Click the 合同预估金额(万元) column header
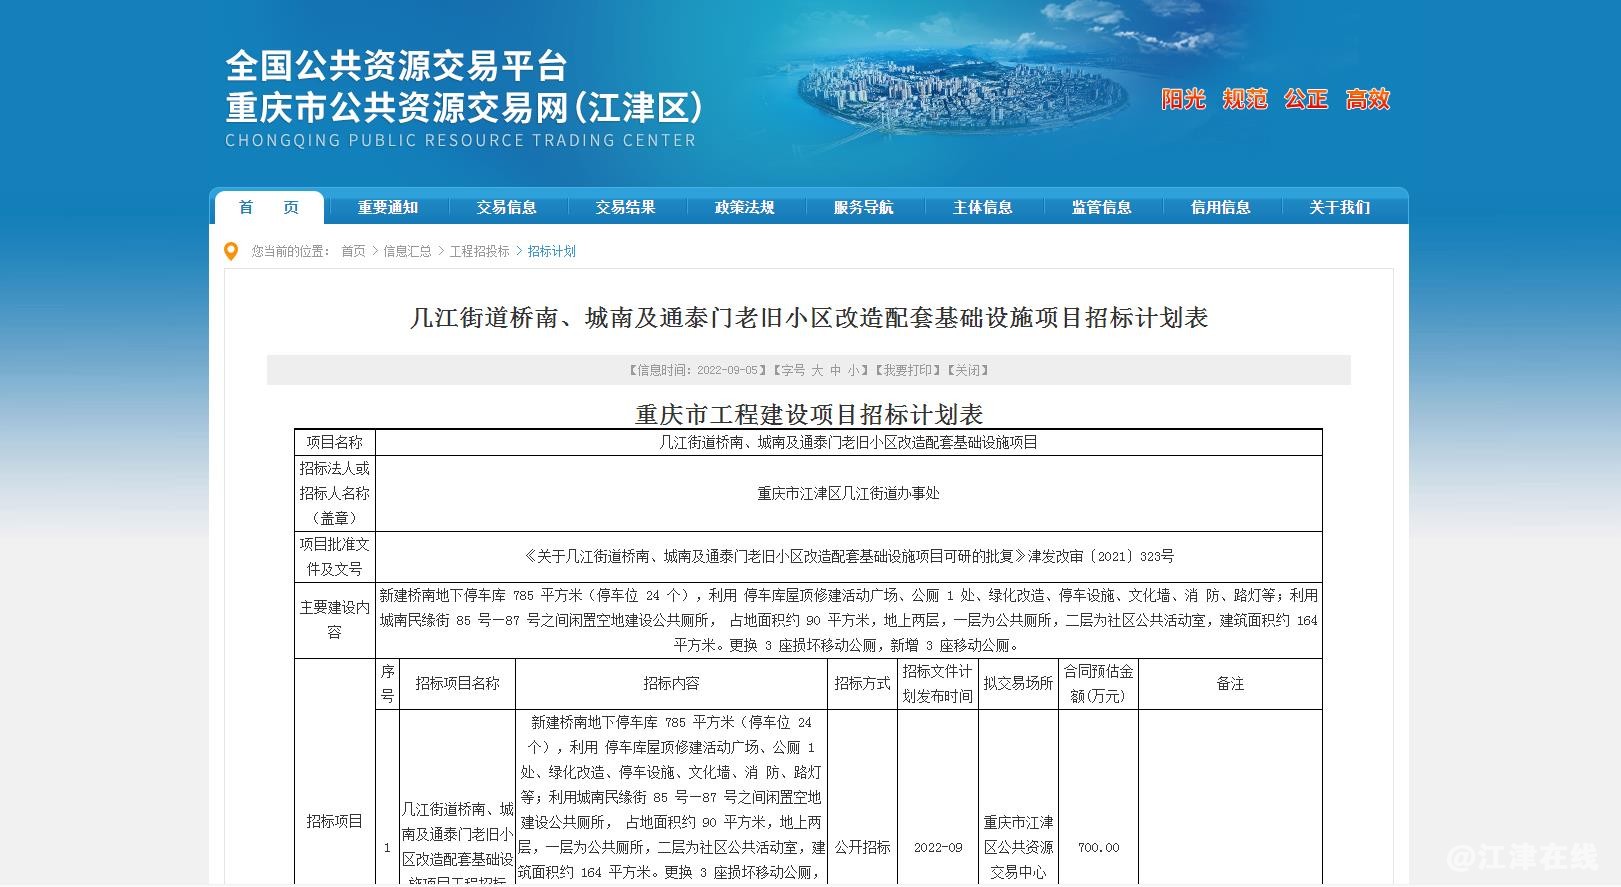 1098,684
